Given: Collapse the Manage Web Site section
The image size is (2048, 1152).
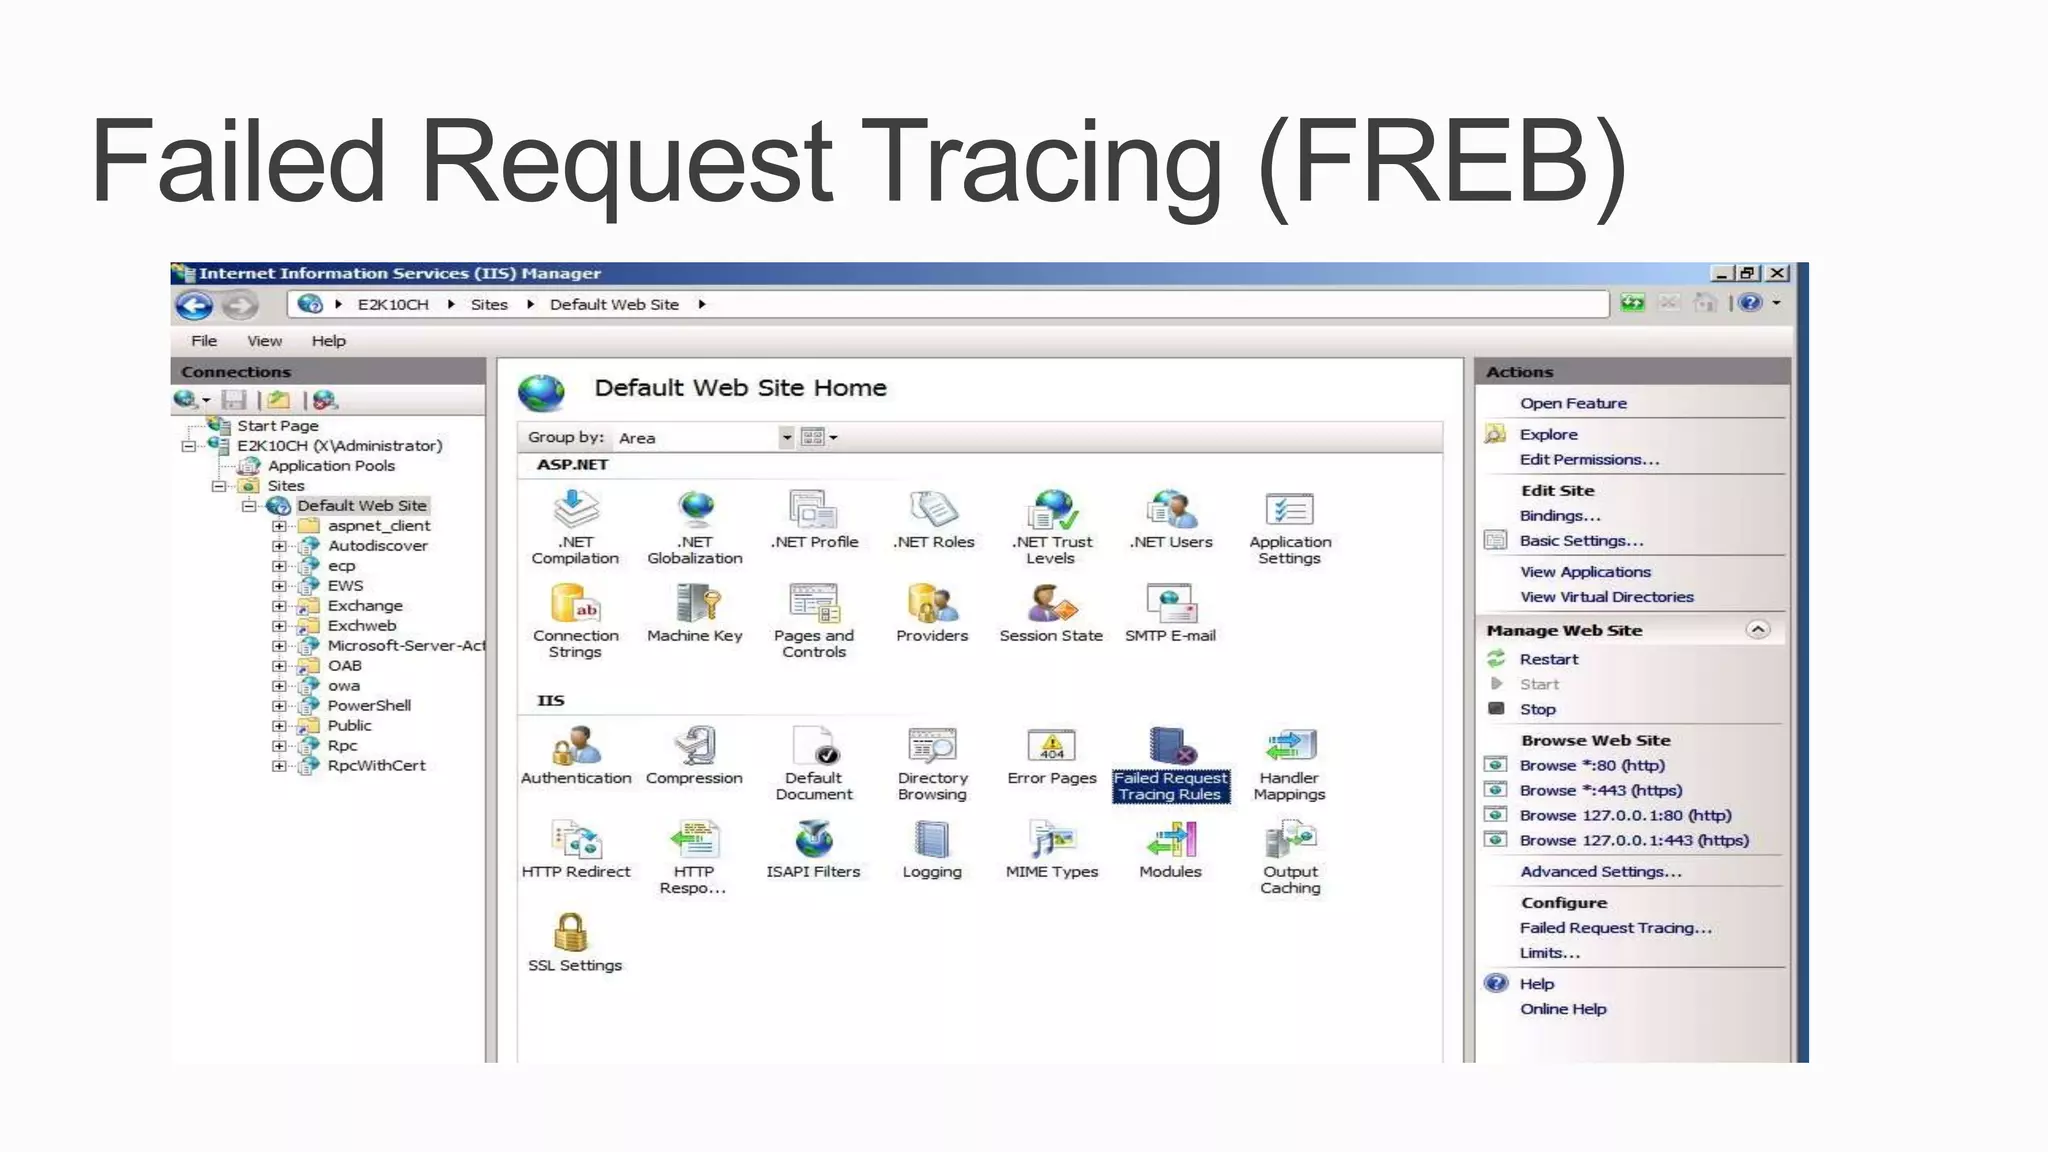Looking at the screenshot, I should (1757, 630).
